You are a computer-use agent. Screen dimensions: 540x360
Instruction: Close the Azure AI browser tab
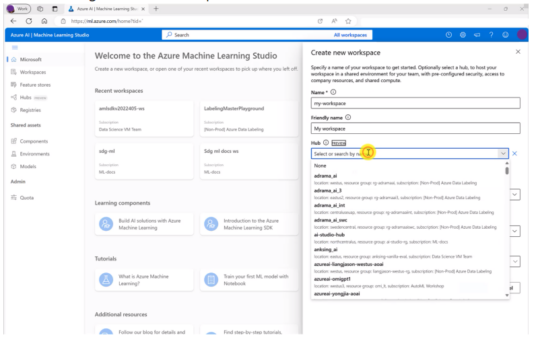coord(143,9)
